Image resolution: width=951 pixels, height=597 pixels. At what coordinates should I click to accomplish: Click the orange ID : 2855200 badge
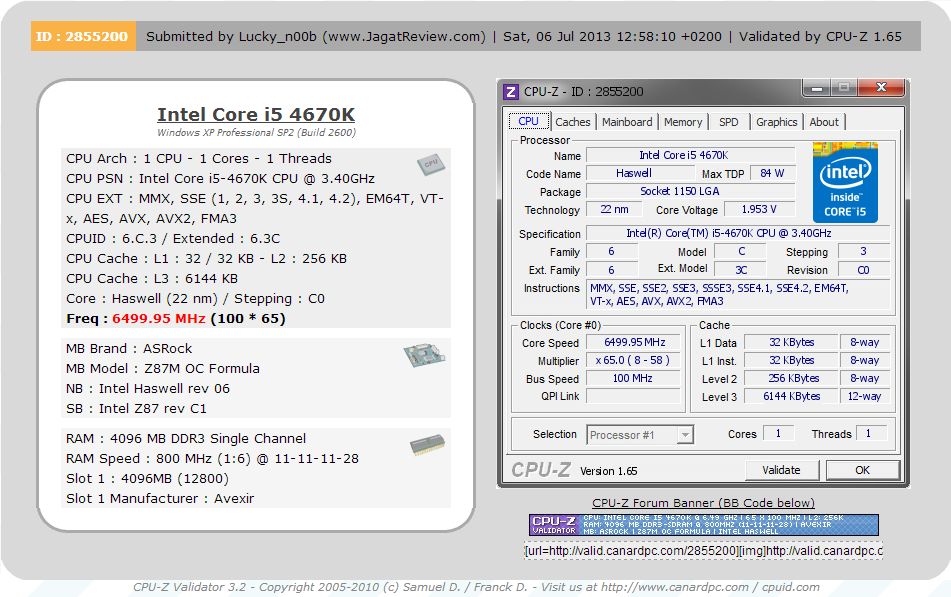(x=82, y=37)
